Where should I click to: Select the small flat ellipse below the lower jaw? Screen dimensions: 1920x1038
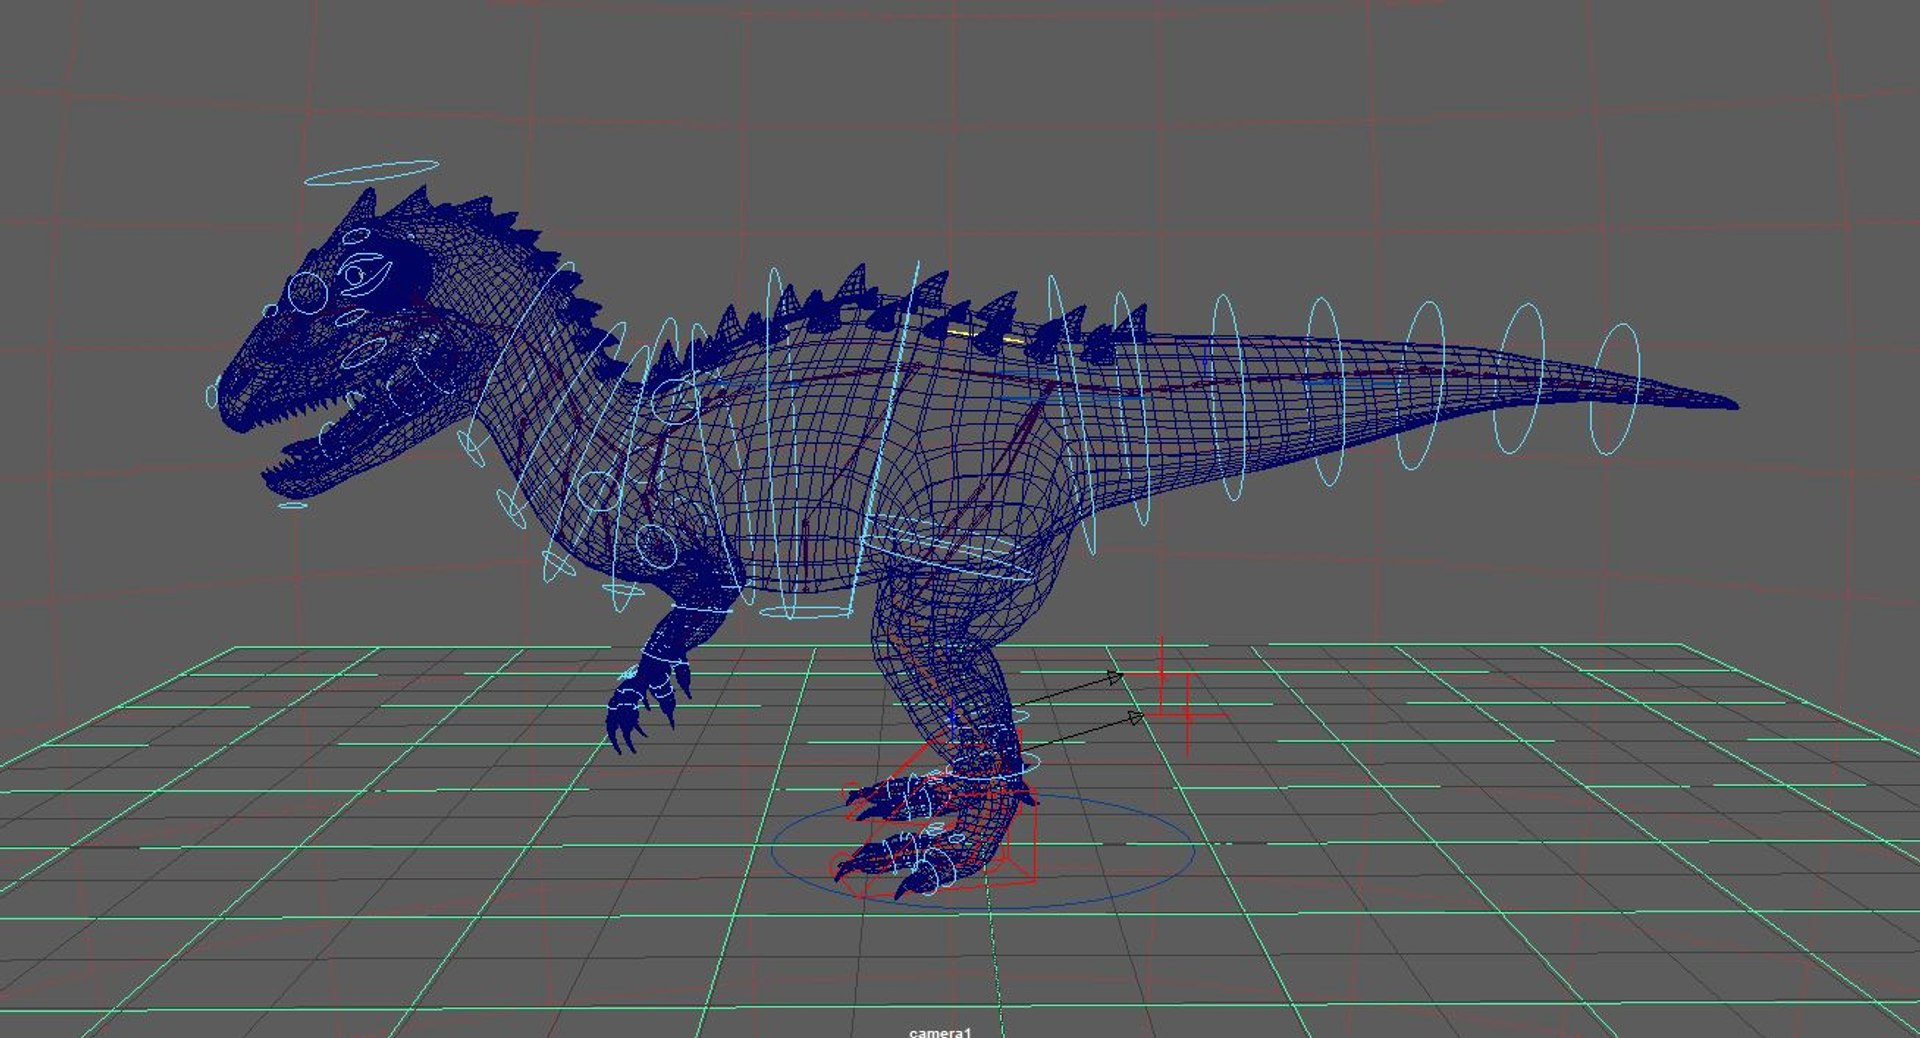click(292, 505)
